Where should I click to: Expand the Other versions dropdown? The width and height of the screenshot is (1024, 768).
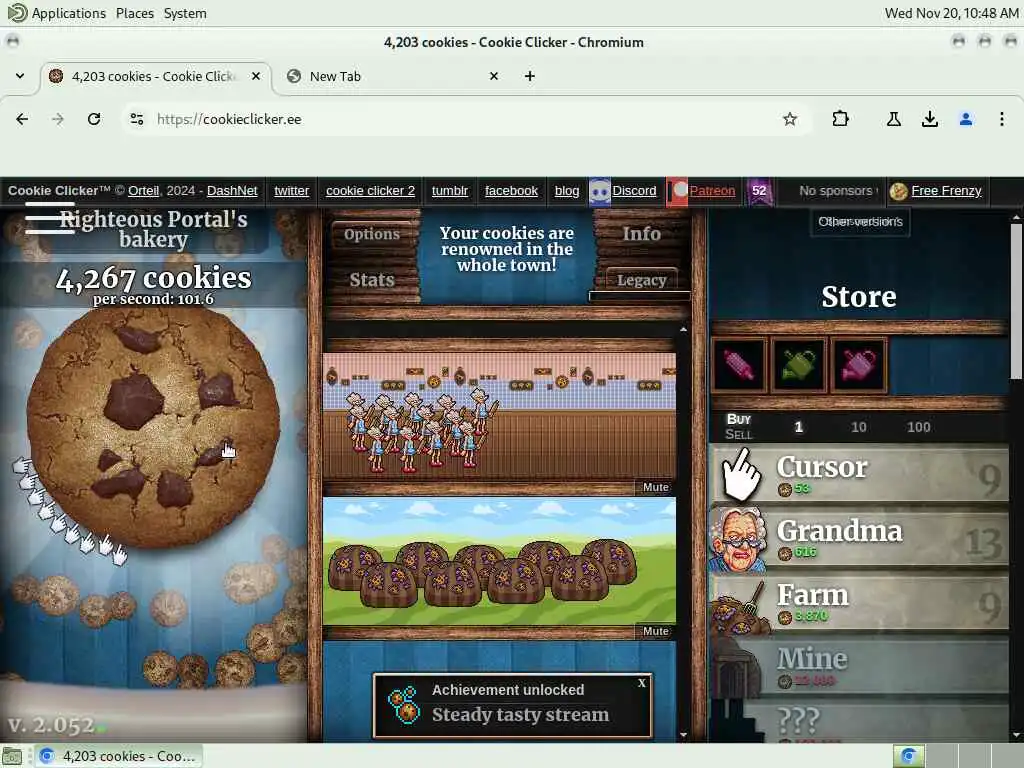point(860,221)
